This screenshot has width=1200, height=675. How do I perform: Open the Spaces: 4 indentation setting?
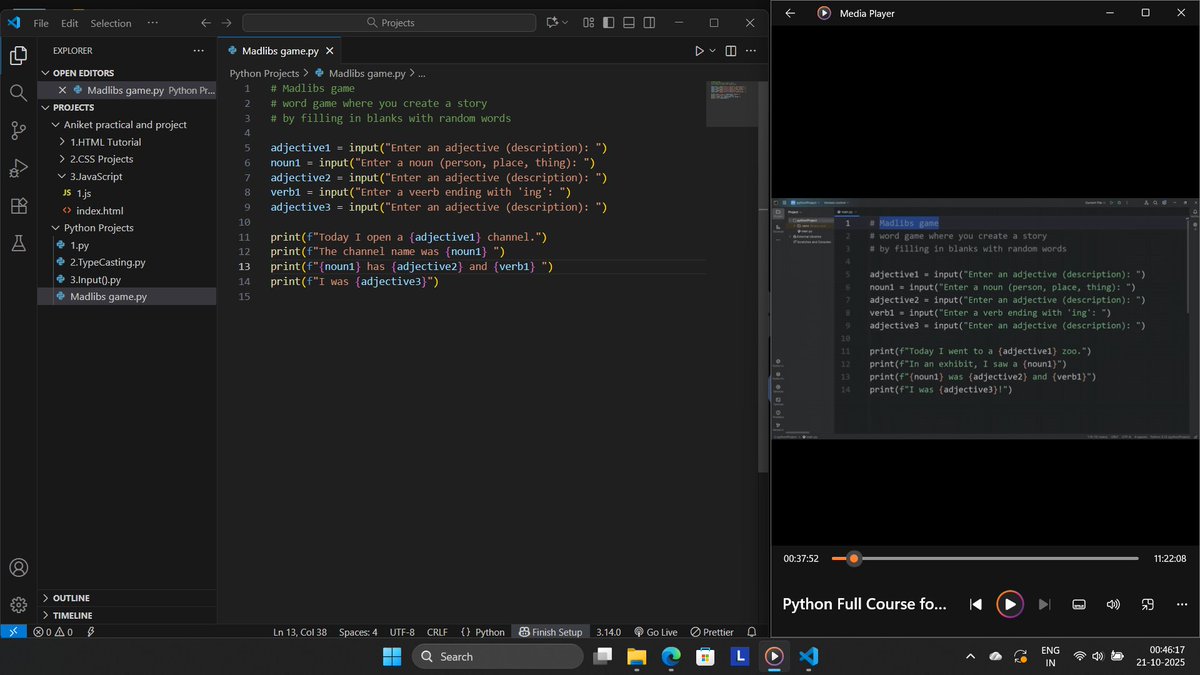(x=358, y=632)
